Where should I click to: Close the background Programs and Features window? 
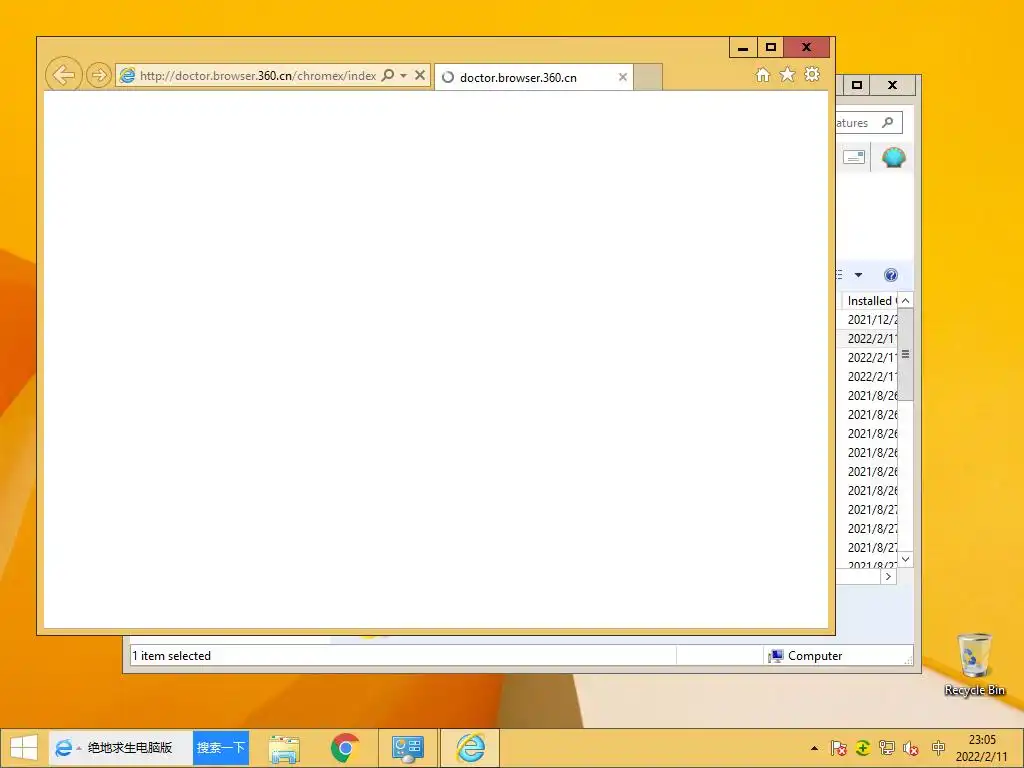[x=893, y=85]
